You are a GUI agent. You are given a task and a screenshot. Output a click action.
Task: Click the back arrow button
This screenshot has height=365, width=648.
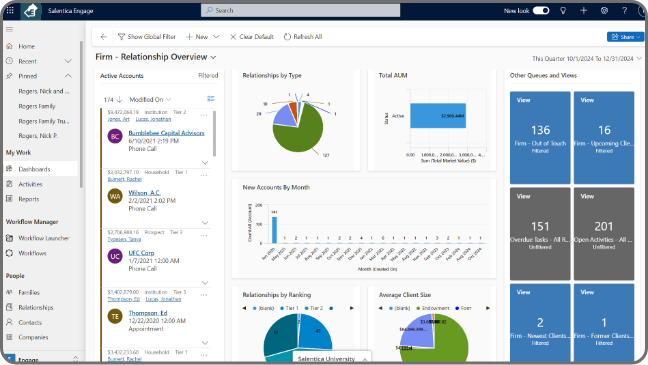coord(104,37)
